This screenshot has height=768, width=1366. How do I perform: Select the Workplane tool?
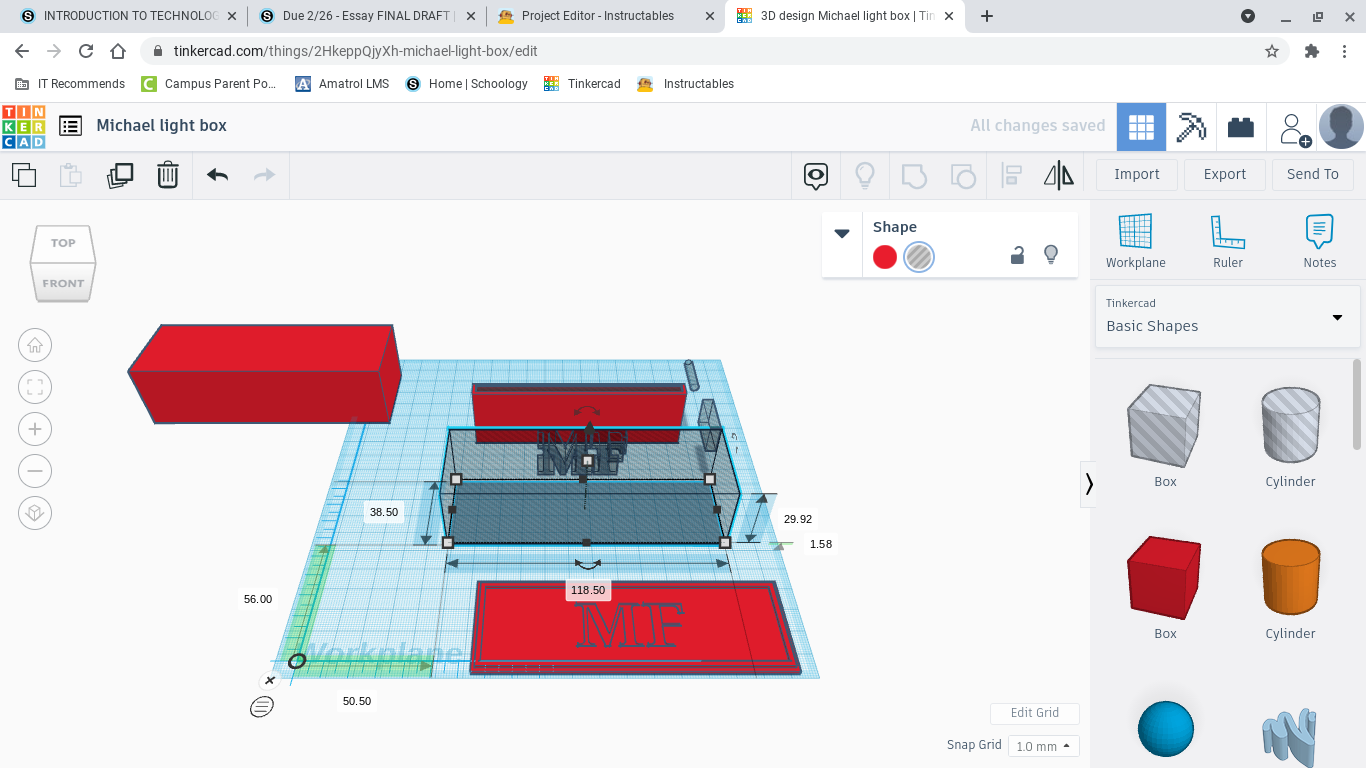point(1135,241)
